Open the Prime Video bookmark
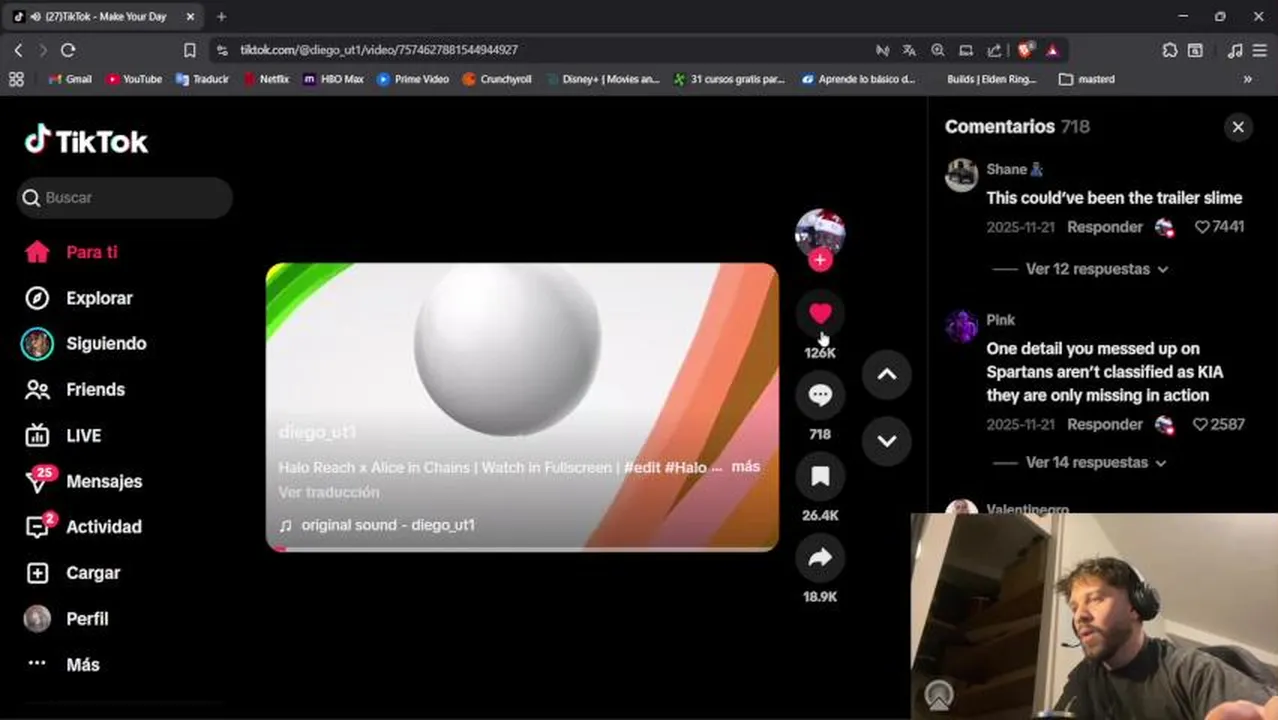Image resolution: width=1278 pixels, height=720 pixels. [413, 79]
